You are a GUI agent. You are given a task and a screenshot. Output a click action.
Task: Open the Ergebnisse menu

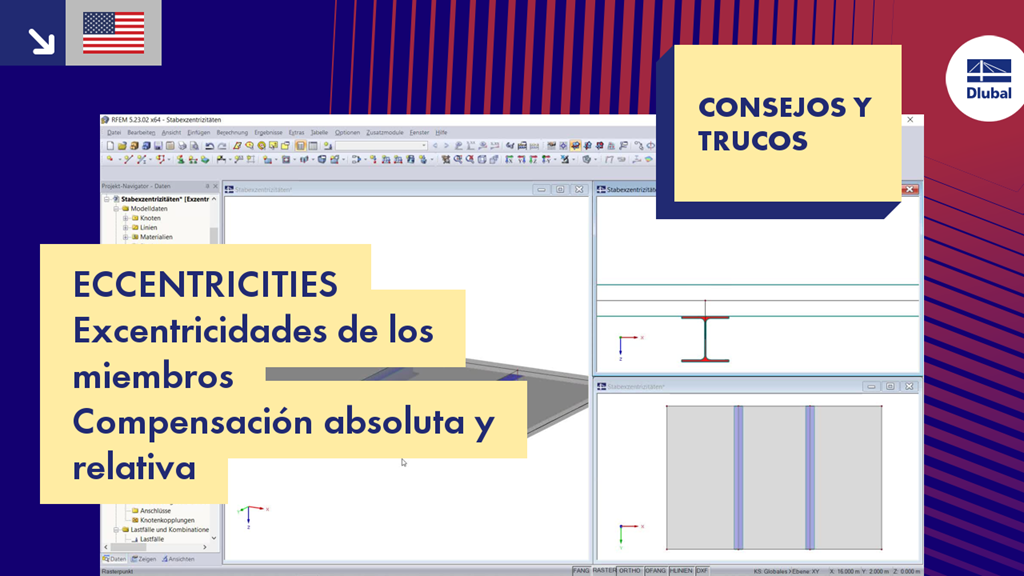pyautogui.click(x=268, y=133)
